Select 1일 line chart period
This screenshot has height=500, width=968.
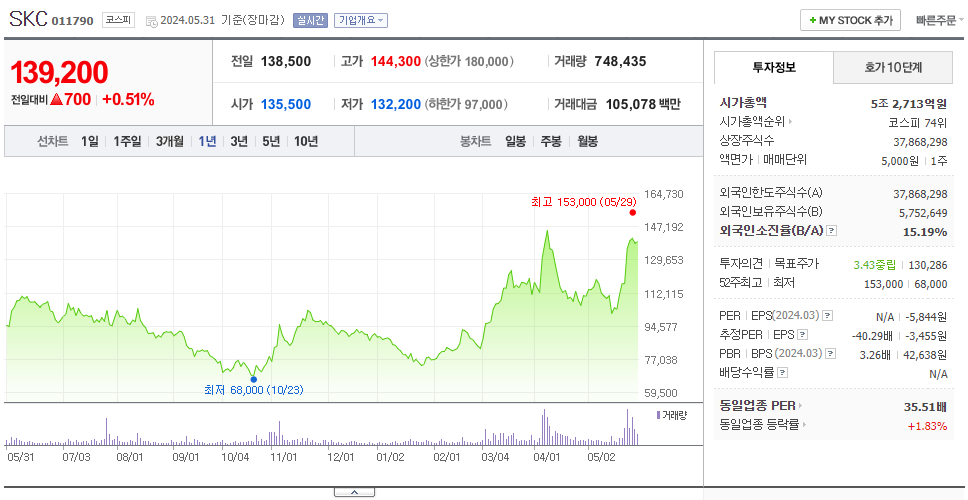pos(90,141)
